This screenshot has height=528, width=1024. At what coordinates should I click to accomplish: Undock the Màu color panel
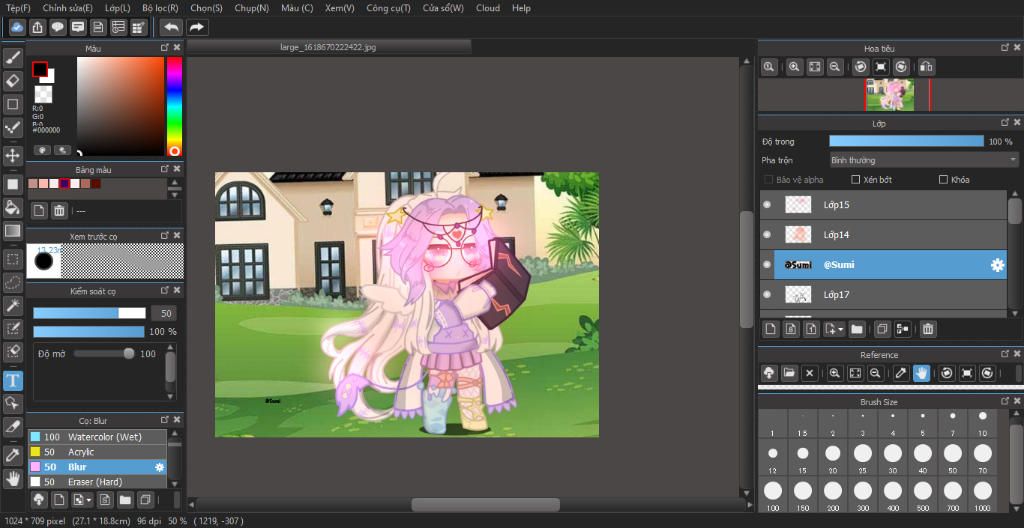165,48
